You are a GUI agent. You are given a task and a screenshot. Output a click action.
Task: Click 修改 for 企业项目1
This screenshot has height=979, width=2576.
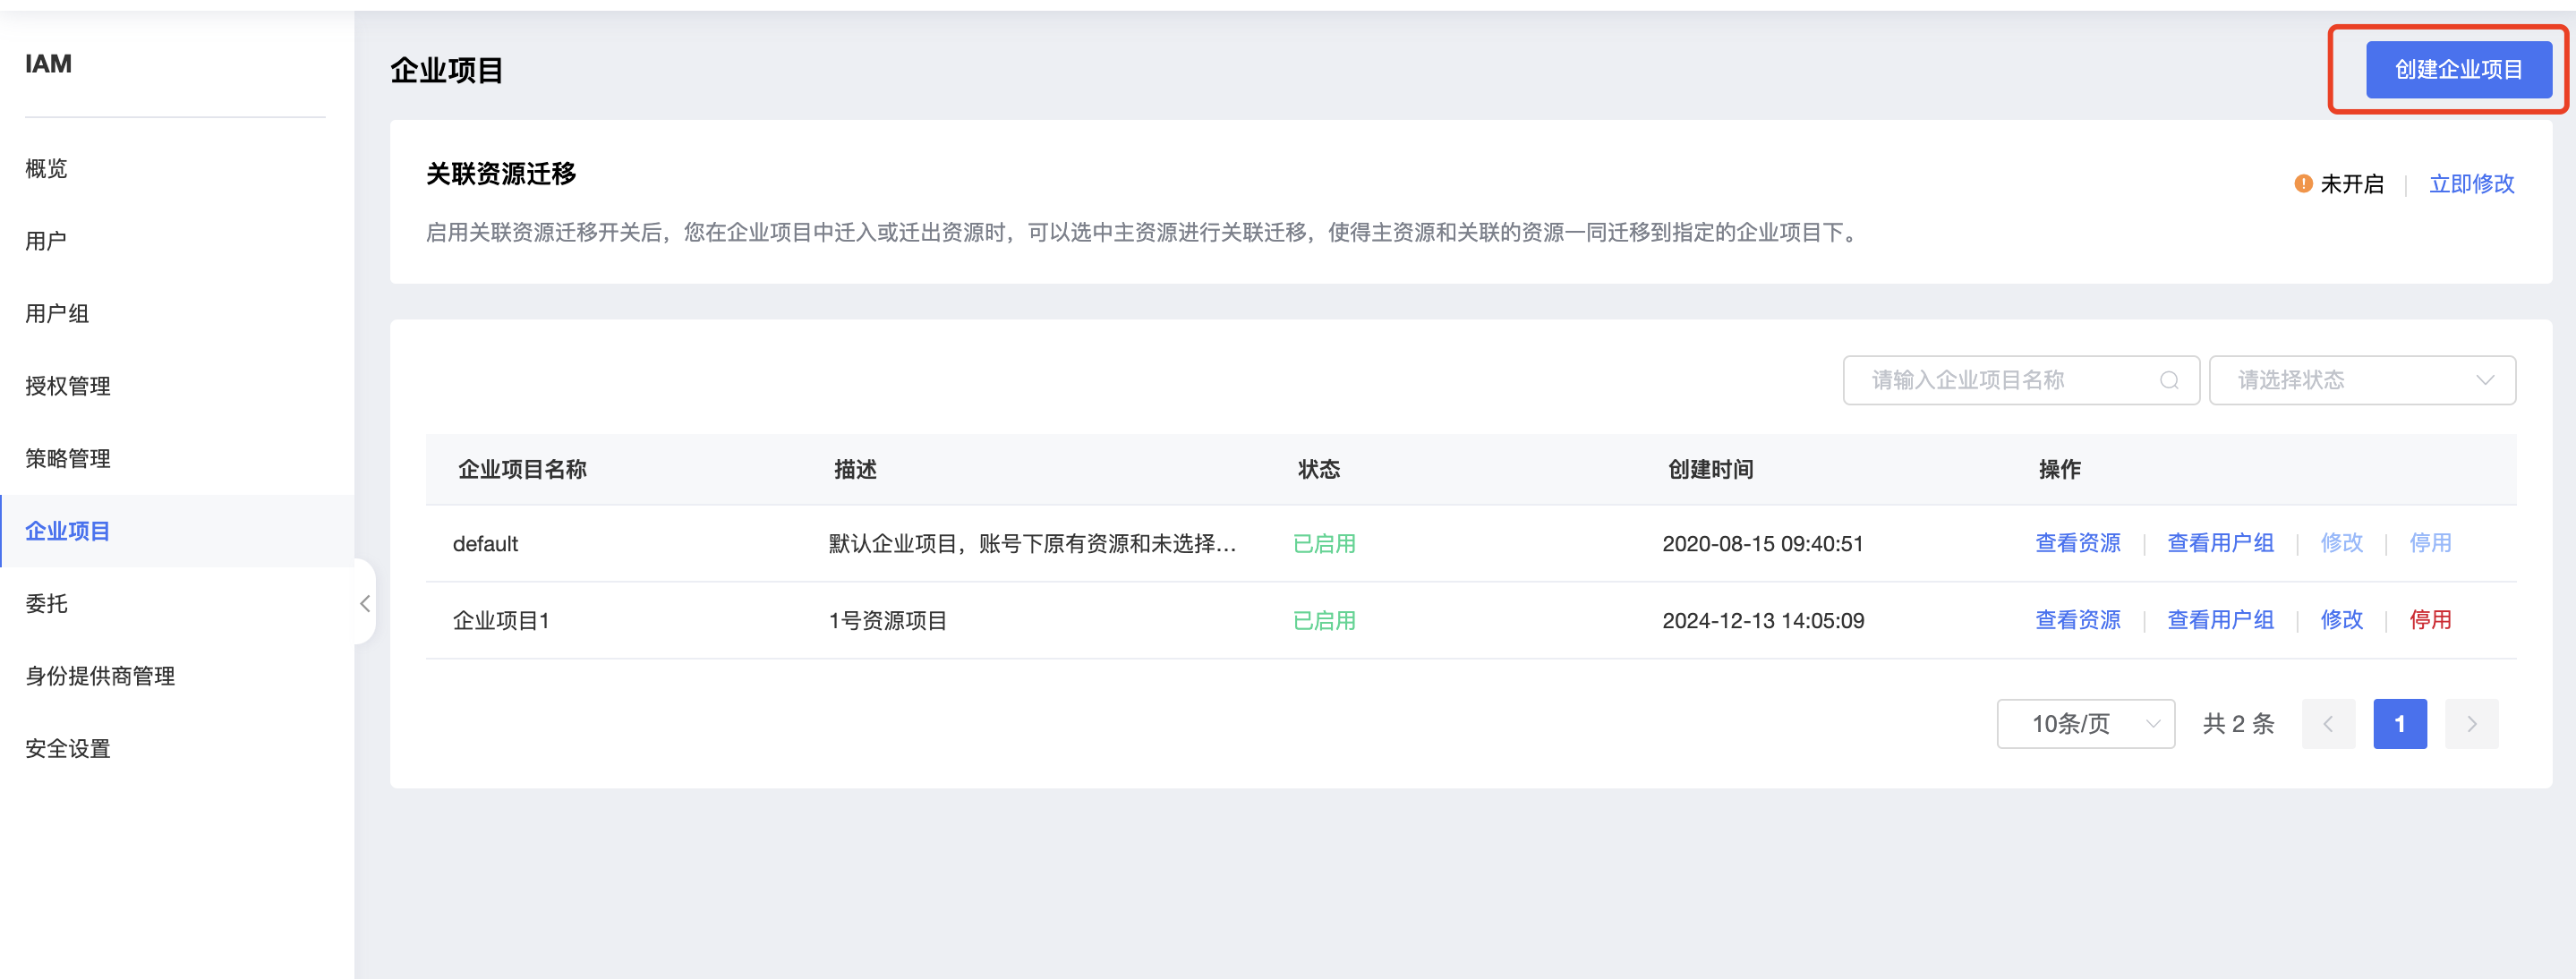tap(2341, 620)
